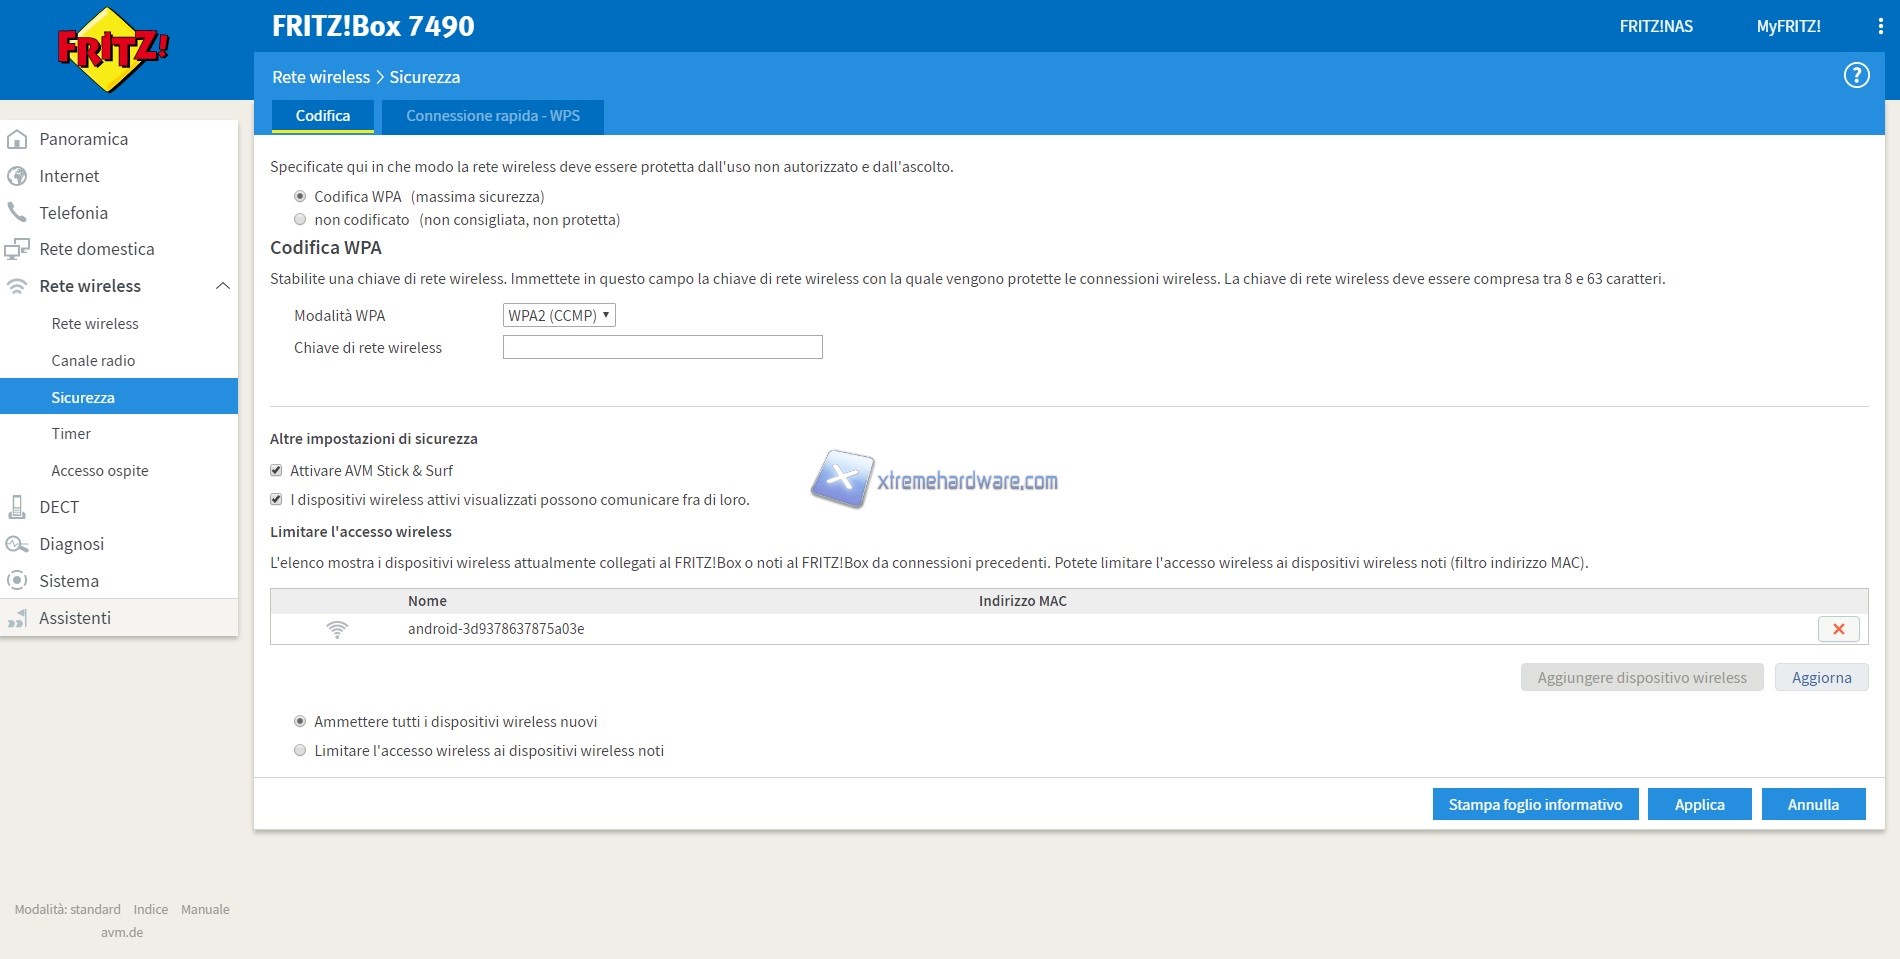
Task: Click the DECT handset icon
Action: click(x=17, y=507)
